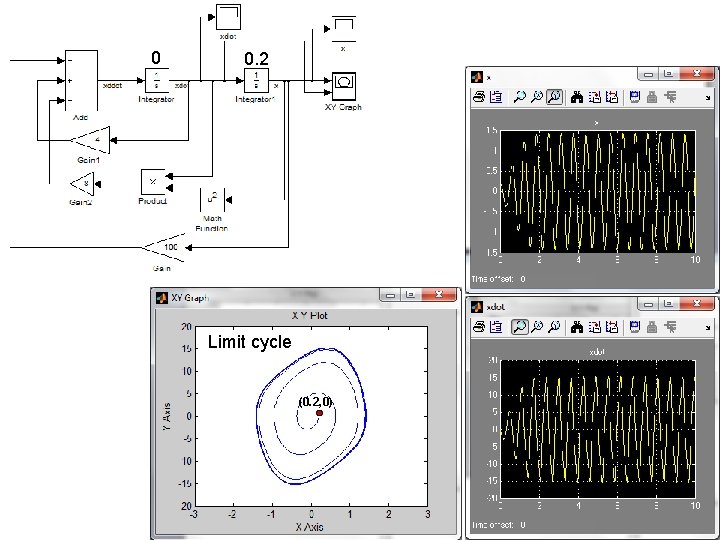Expand toolbar overflow arrow in the xdot scope window
The width and height of the screenshot is (720, 540).
click(708, 327)
